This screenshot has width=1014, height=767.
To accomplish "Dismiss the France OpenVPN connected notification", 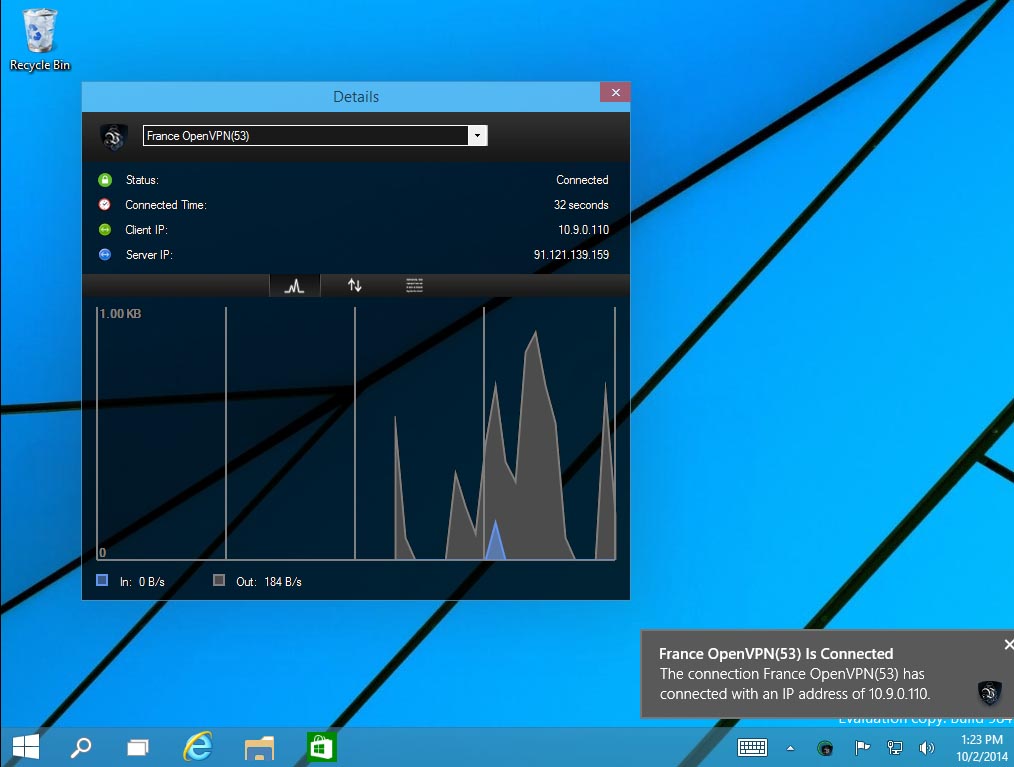I will coord(1008,644).
